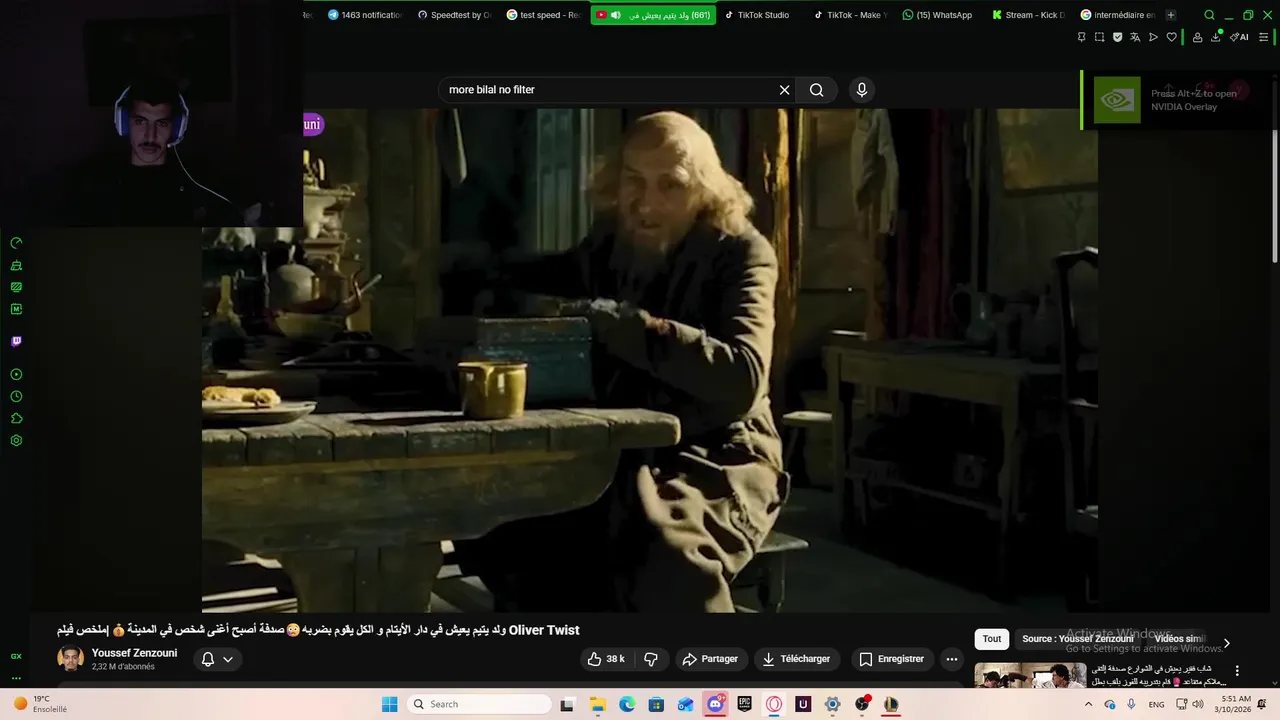1280x720 pixels.
Task: Click Enregistrer to save the video
Action: pyautogui.click(x=891, y=659)
